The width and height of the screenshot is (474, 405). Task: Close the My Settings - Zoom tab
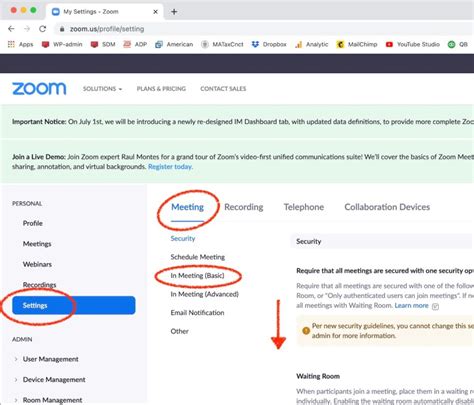click(x=155, y=12)
